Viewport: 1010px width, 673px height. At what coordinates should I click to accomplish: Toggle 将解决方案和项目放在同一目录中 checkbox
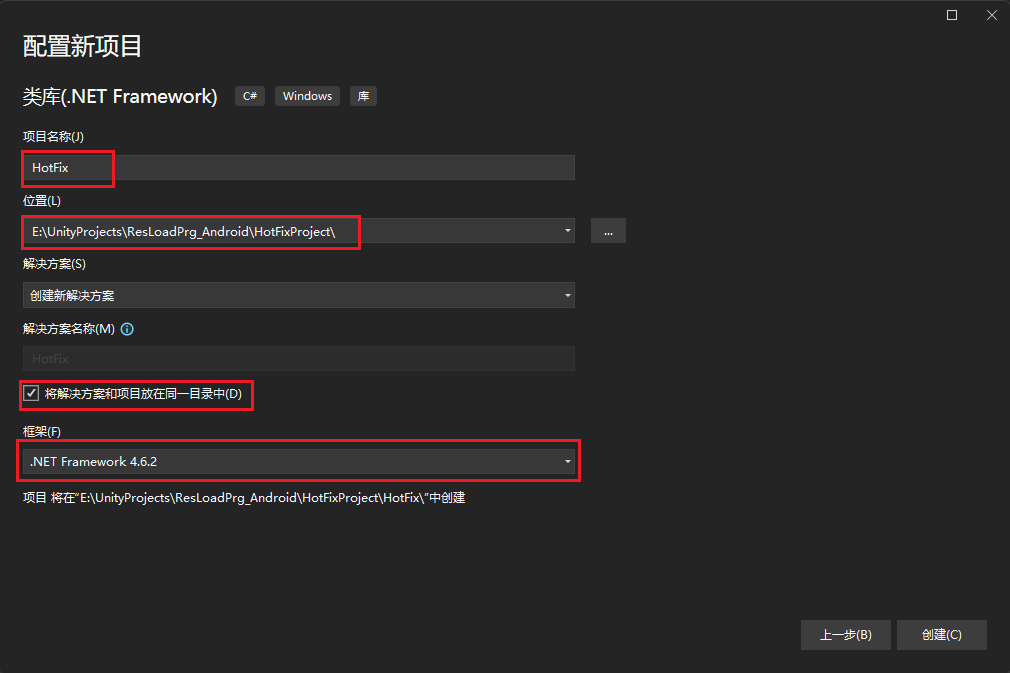[32, 394]
